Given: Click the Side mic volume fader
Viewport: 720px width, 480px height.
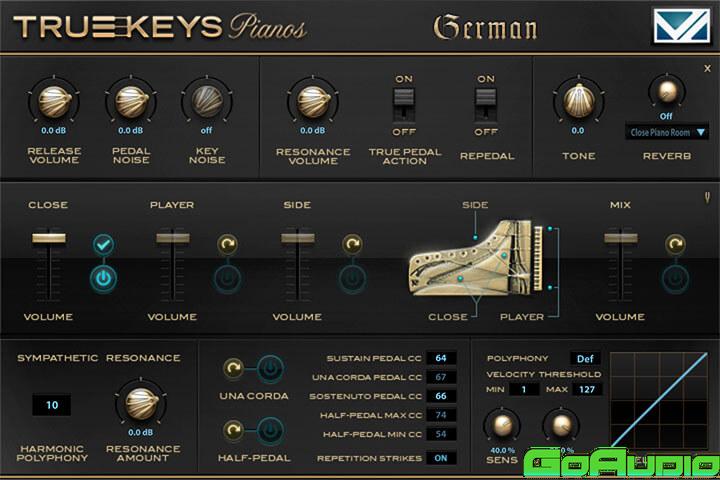Looking at the screenshot, I should coord(298,238).
